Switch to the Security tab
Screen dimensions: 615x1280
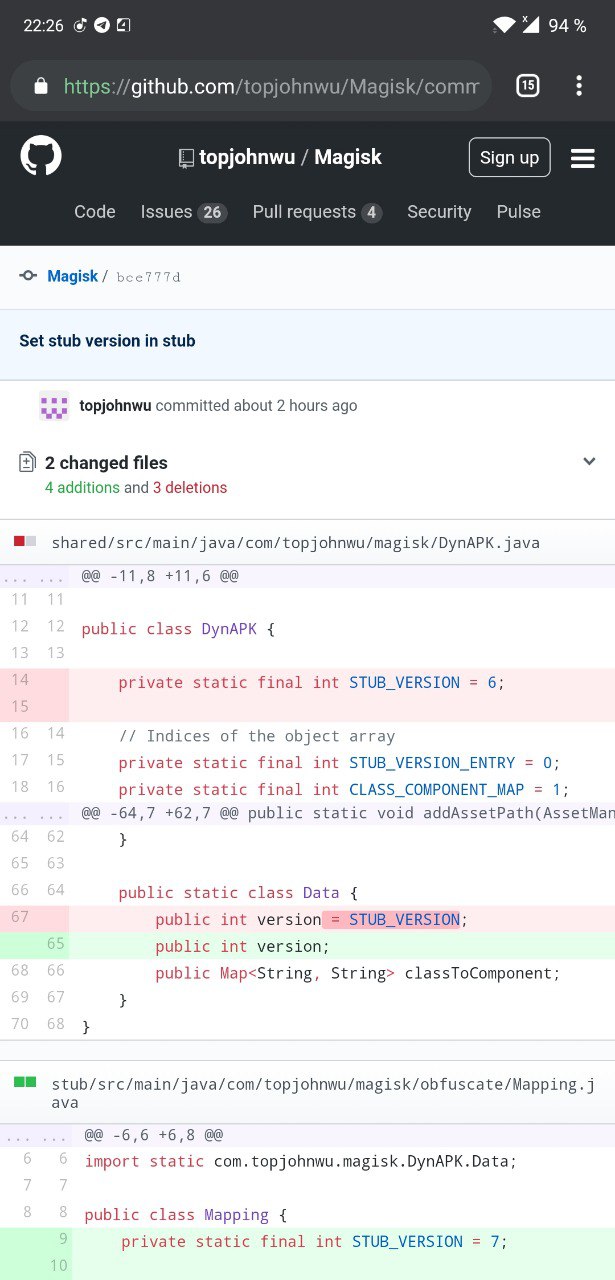point(439,212)
